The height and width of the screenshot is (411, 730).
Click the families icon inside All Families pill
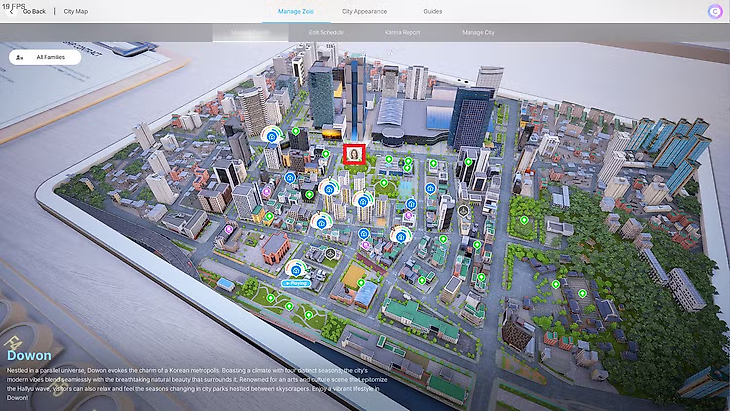(x=21, y=58)
